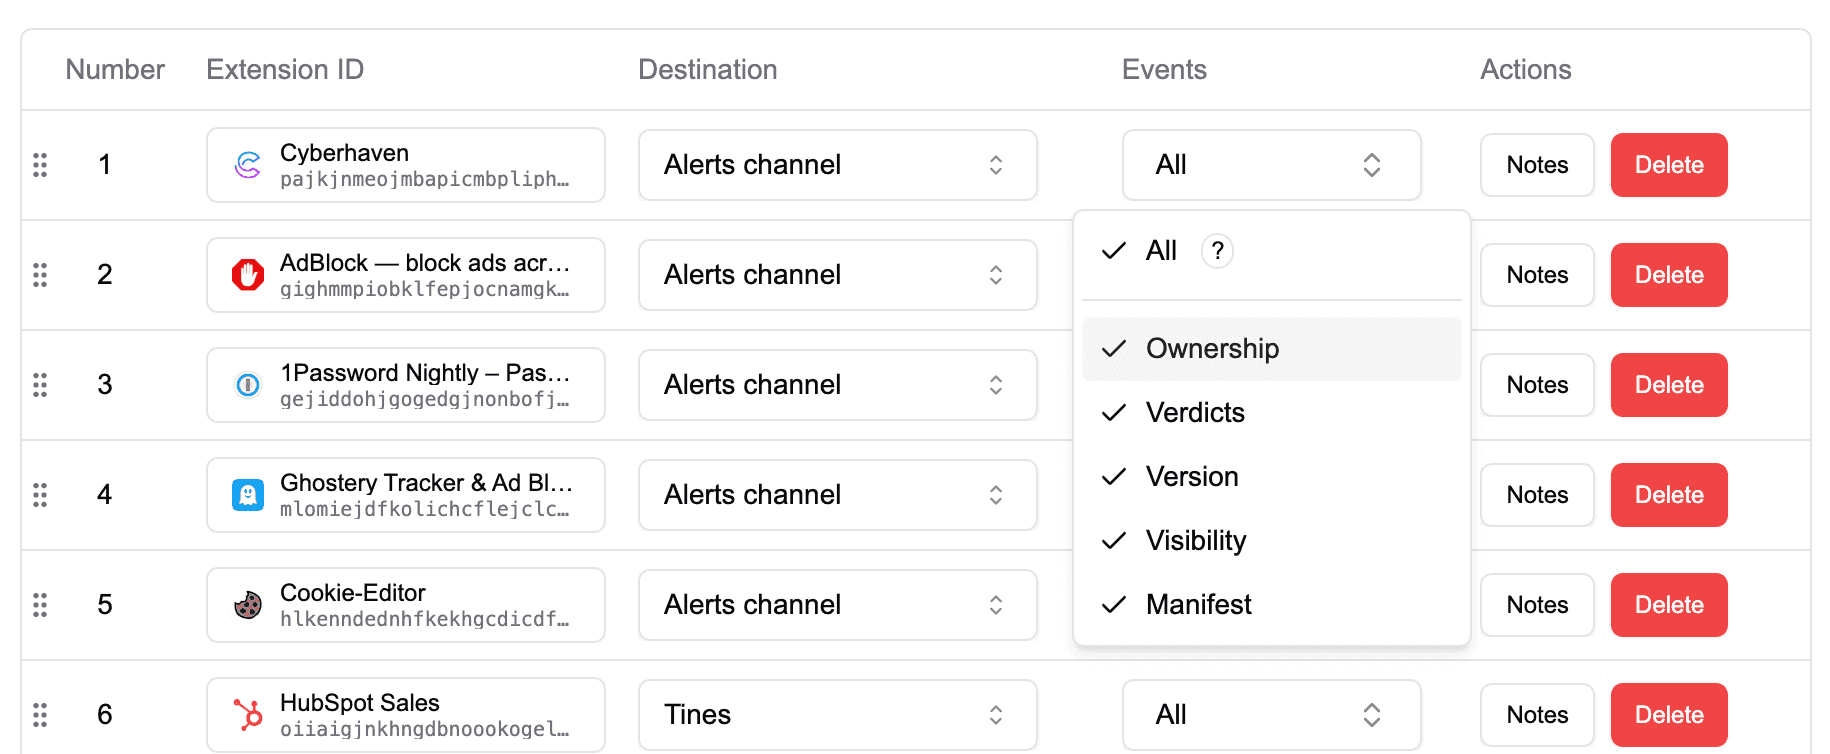
Task: Click the Cookie-Editor cookie icon
Action: pyautogui.click(x=248, y=605)
